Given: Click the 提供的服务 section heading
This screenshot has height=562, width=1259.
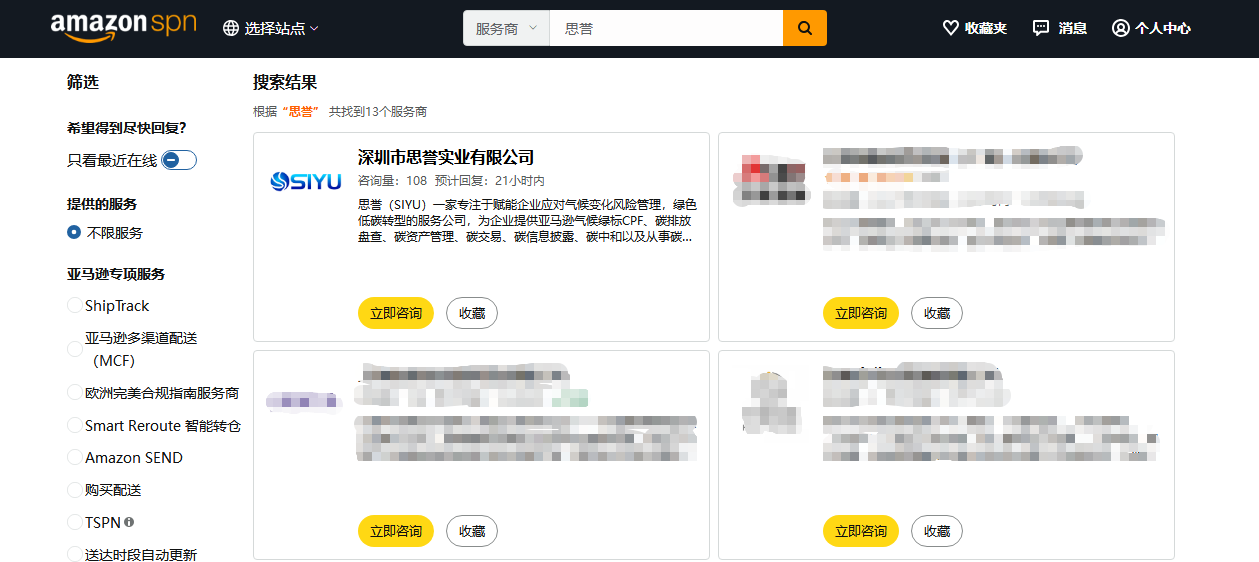Looking at the screenshot, I should pyautogui.click(x=102, y=203).
